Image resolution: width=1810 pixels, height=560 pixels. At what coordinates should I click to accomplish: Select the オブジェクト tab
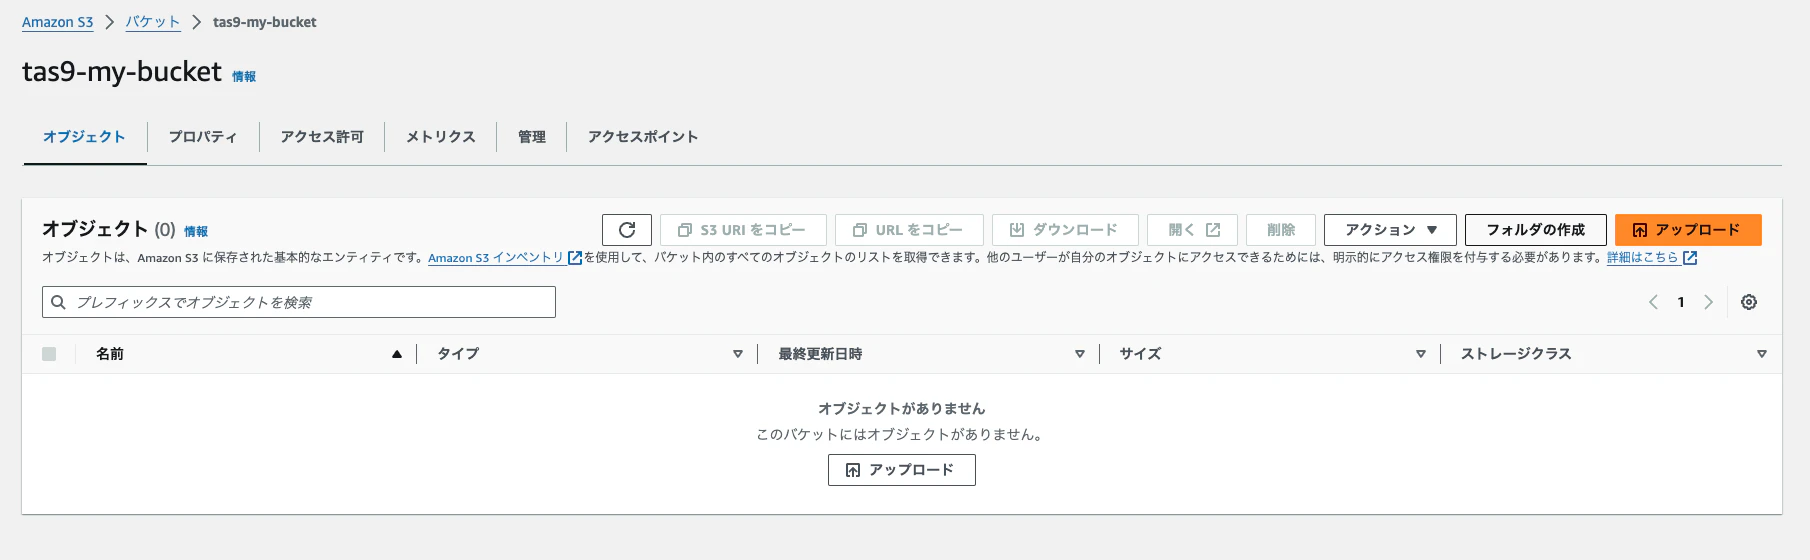click(x=84, y=137)
